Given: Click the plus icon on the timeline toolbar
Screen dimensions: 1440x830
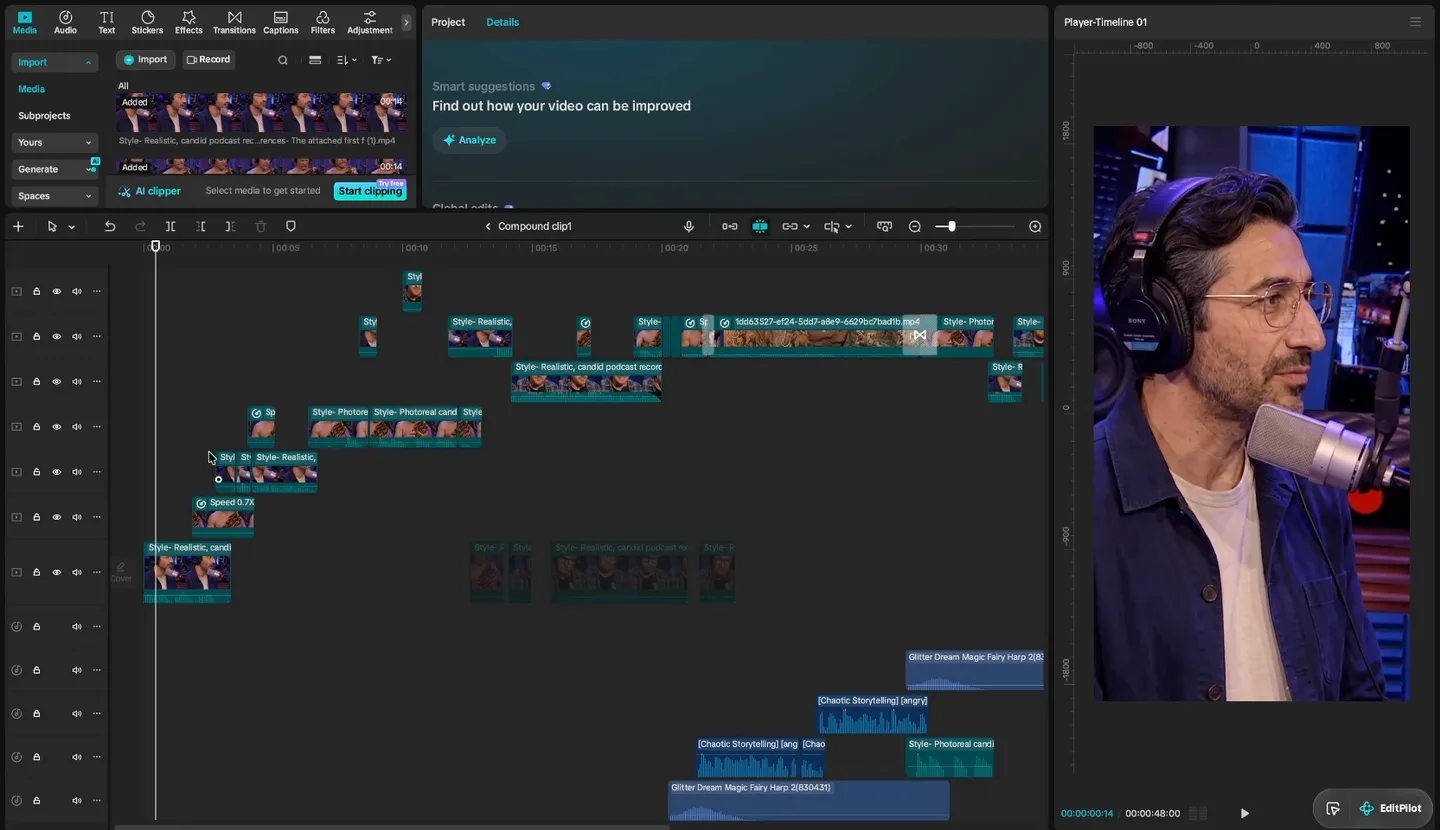Looking at the screenshot, I should [18, 227].
